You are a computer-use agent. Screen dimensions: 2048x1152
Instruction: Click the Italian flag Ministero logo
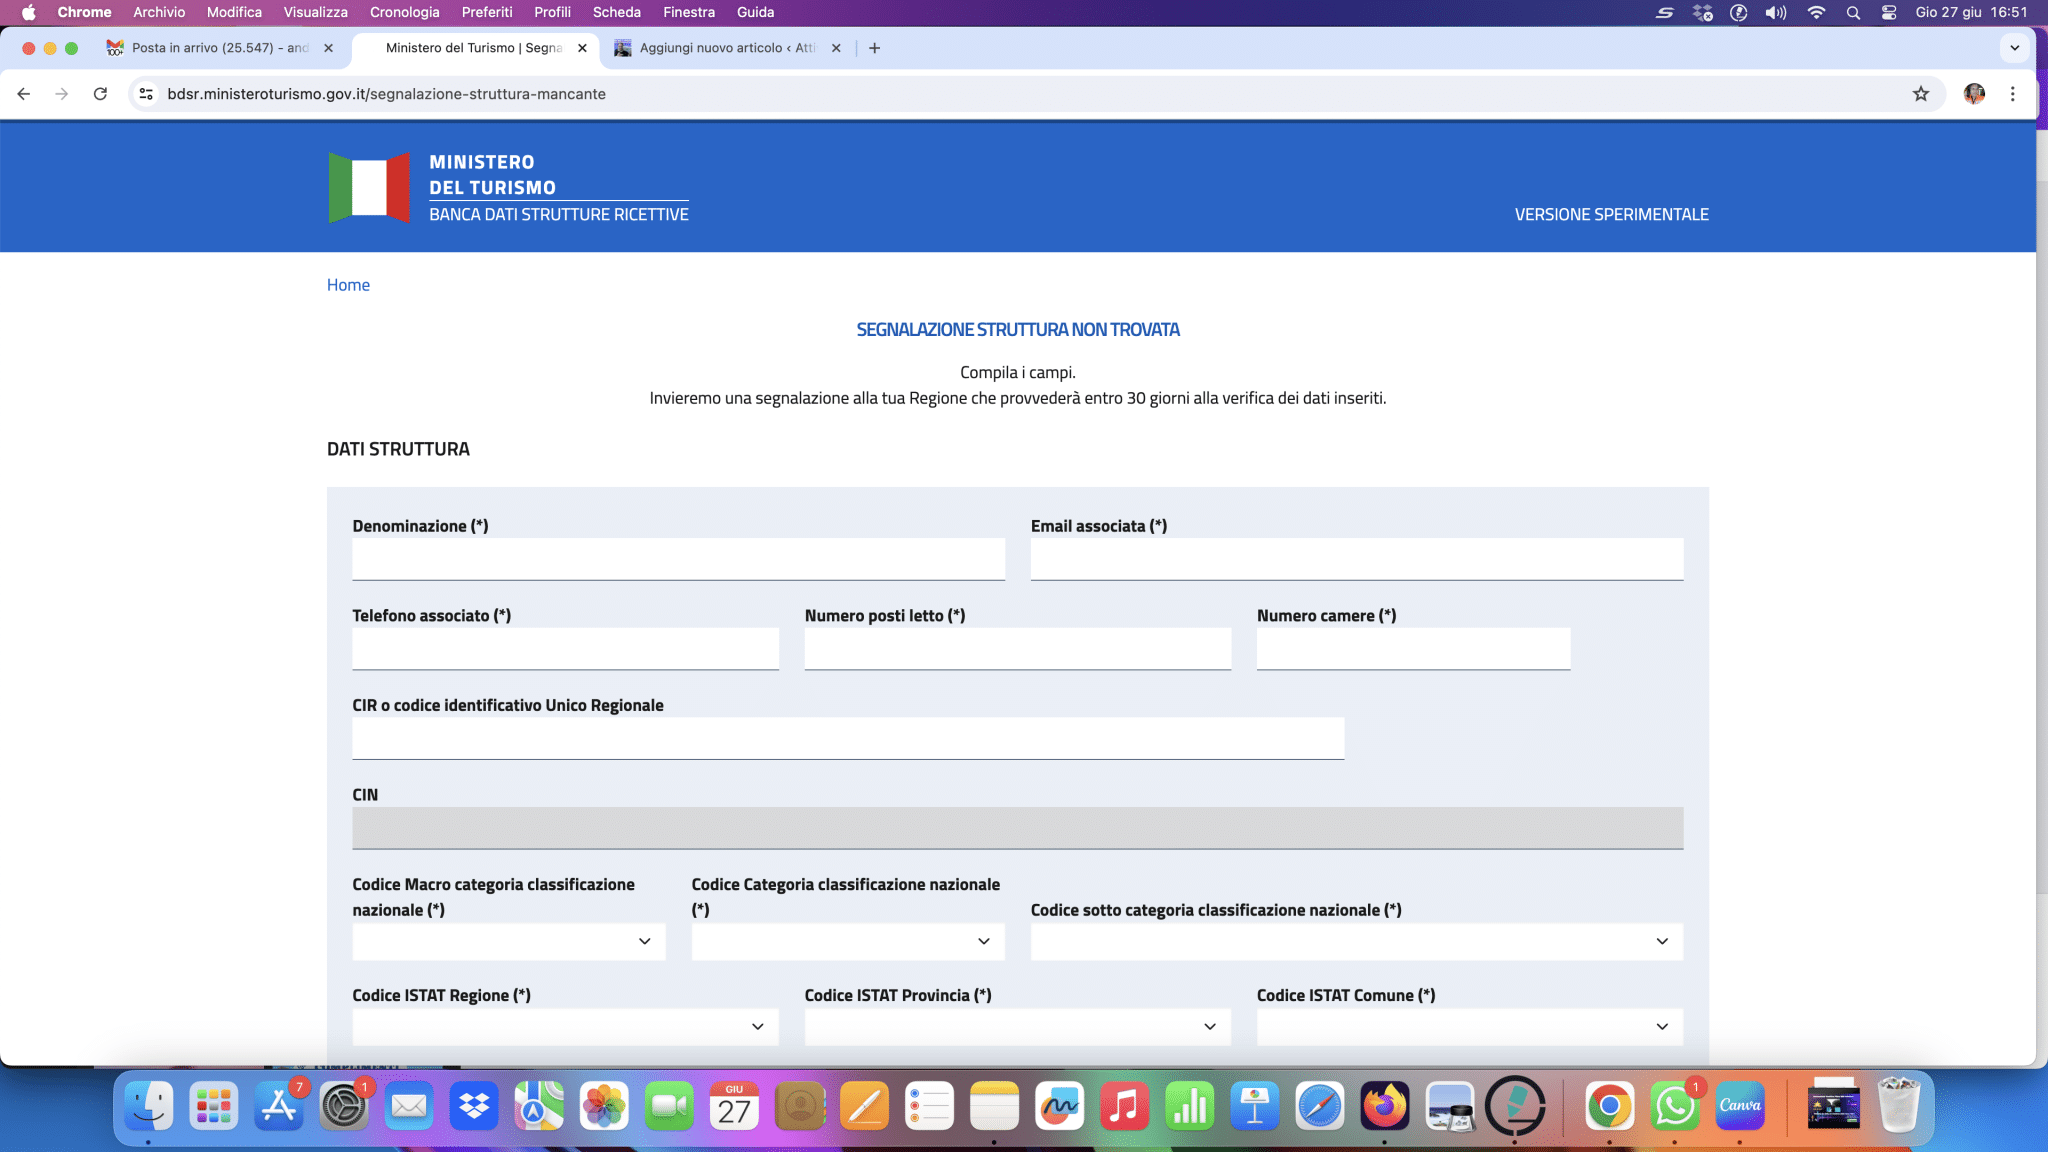[369, 187]
